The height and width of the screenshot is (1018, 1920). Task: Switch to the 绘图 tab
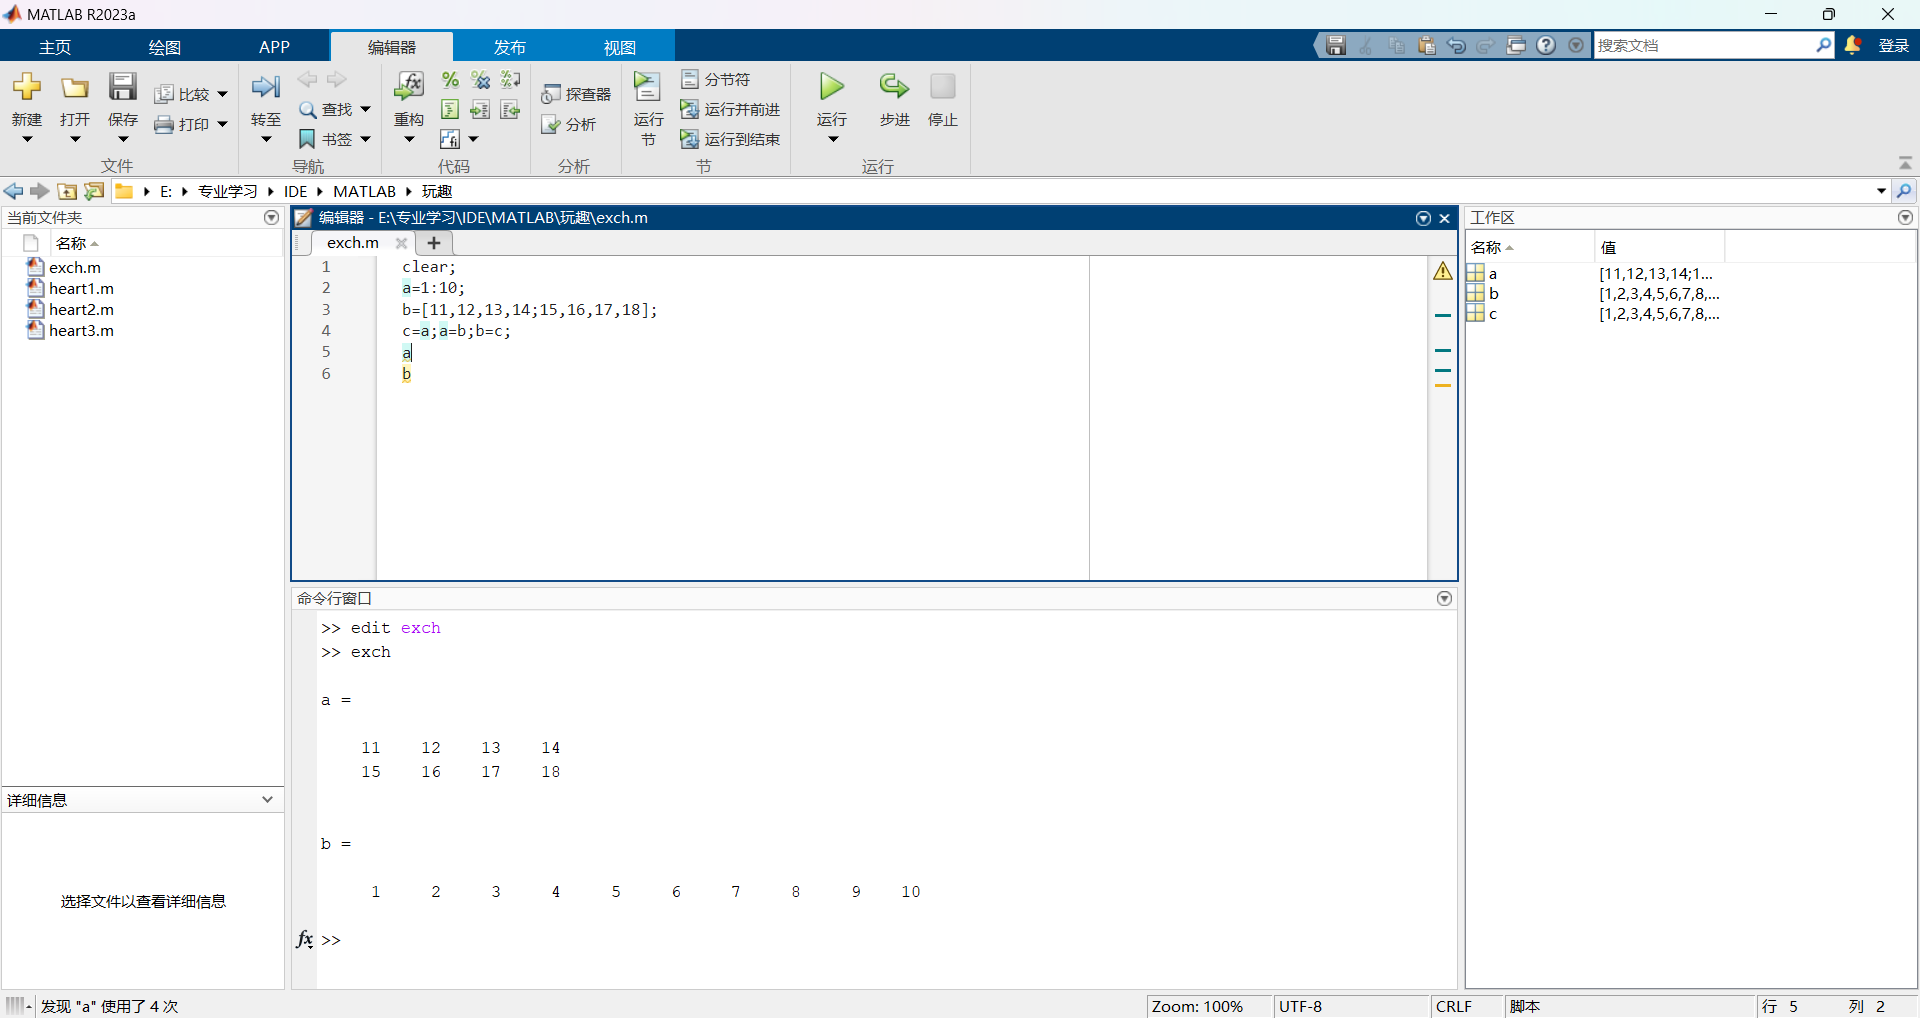point(165,47)
